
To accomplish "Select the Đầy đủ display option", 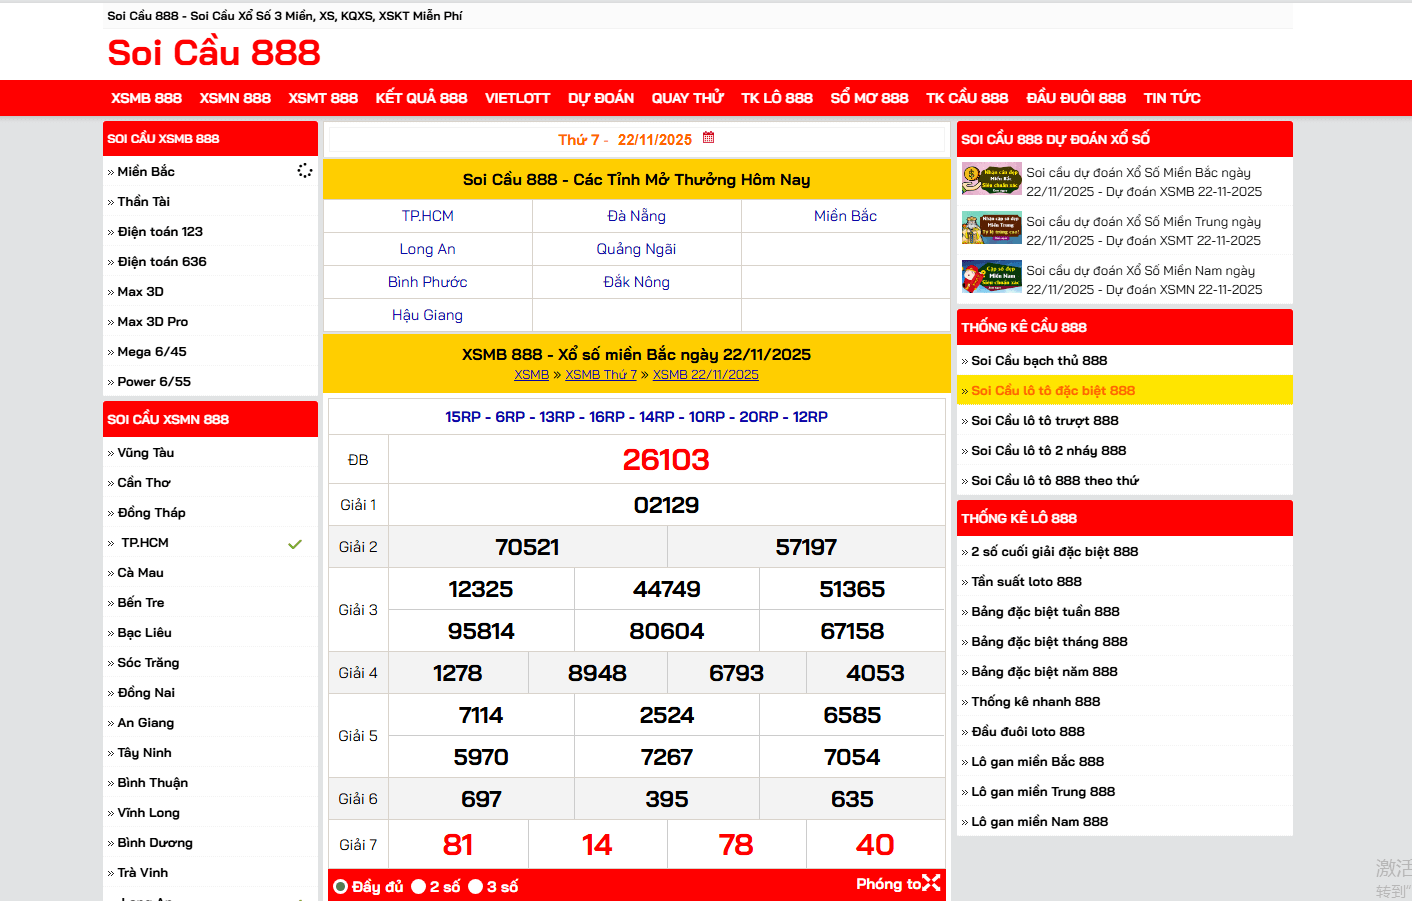I will (341, 884).
